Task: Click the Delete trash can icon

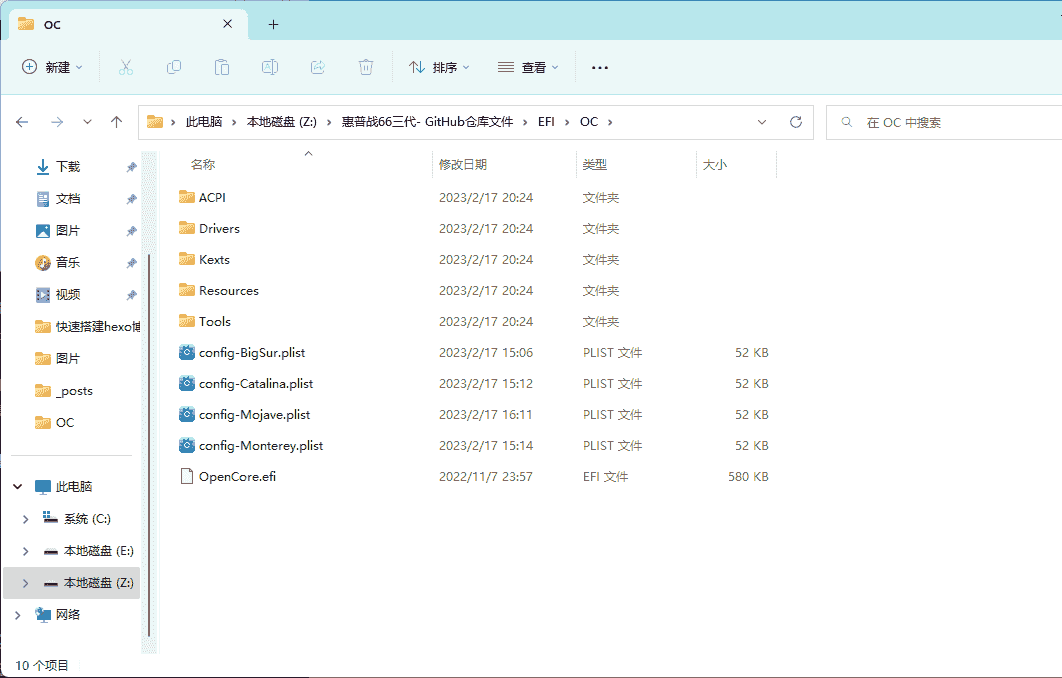Action: tap(366, 67)
